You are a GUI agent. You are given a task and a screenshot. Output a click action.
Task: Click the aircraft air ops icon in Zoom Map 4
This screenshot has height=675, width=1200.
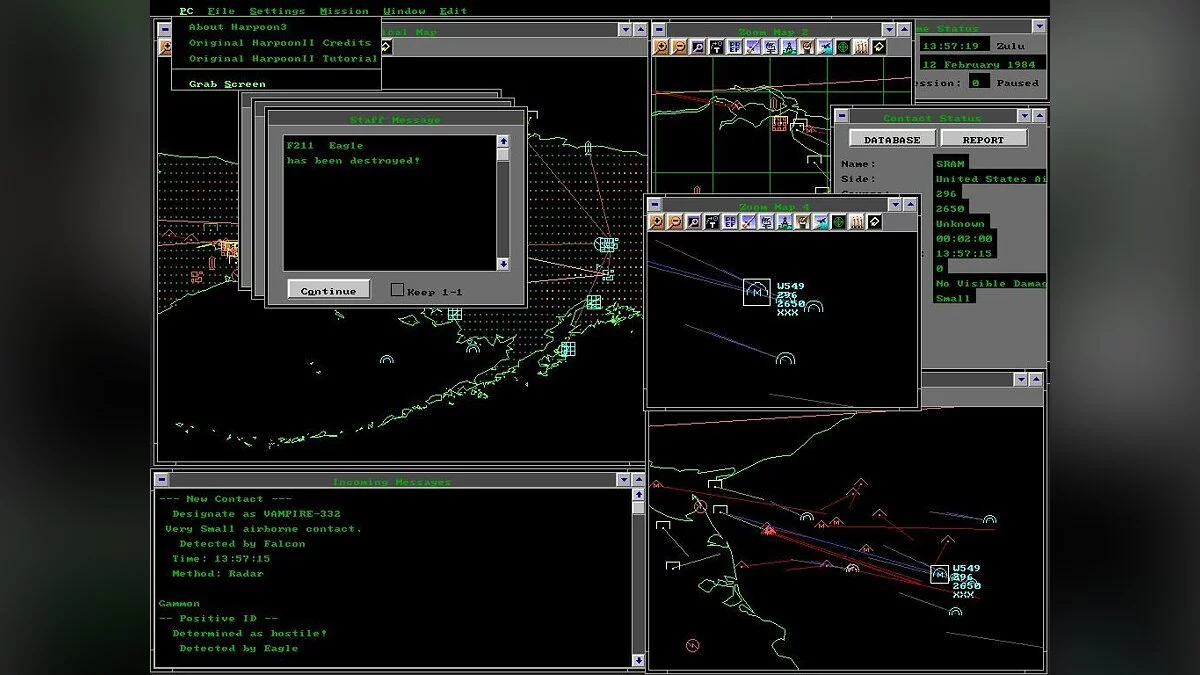coord(821,222)
